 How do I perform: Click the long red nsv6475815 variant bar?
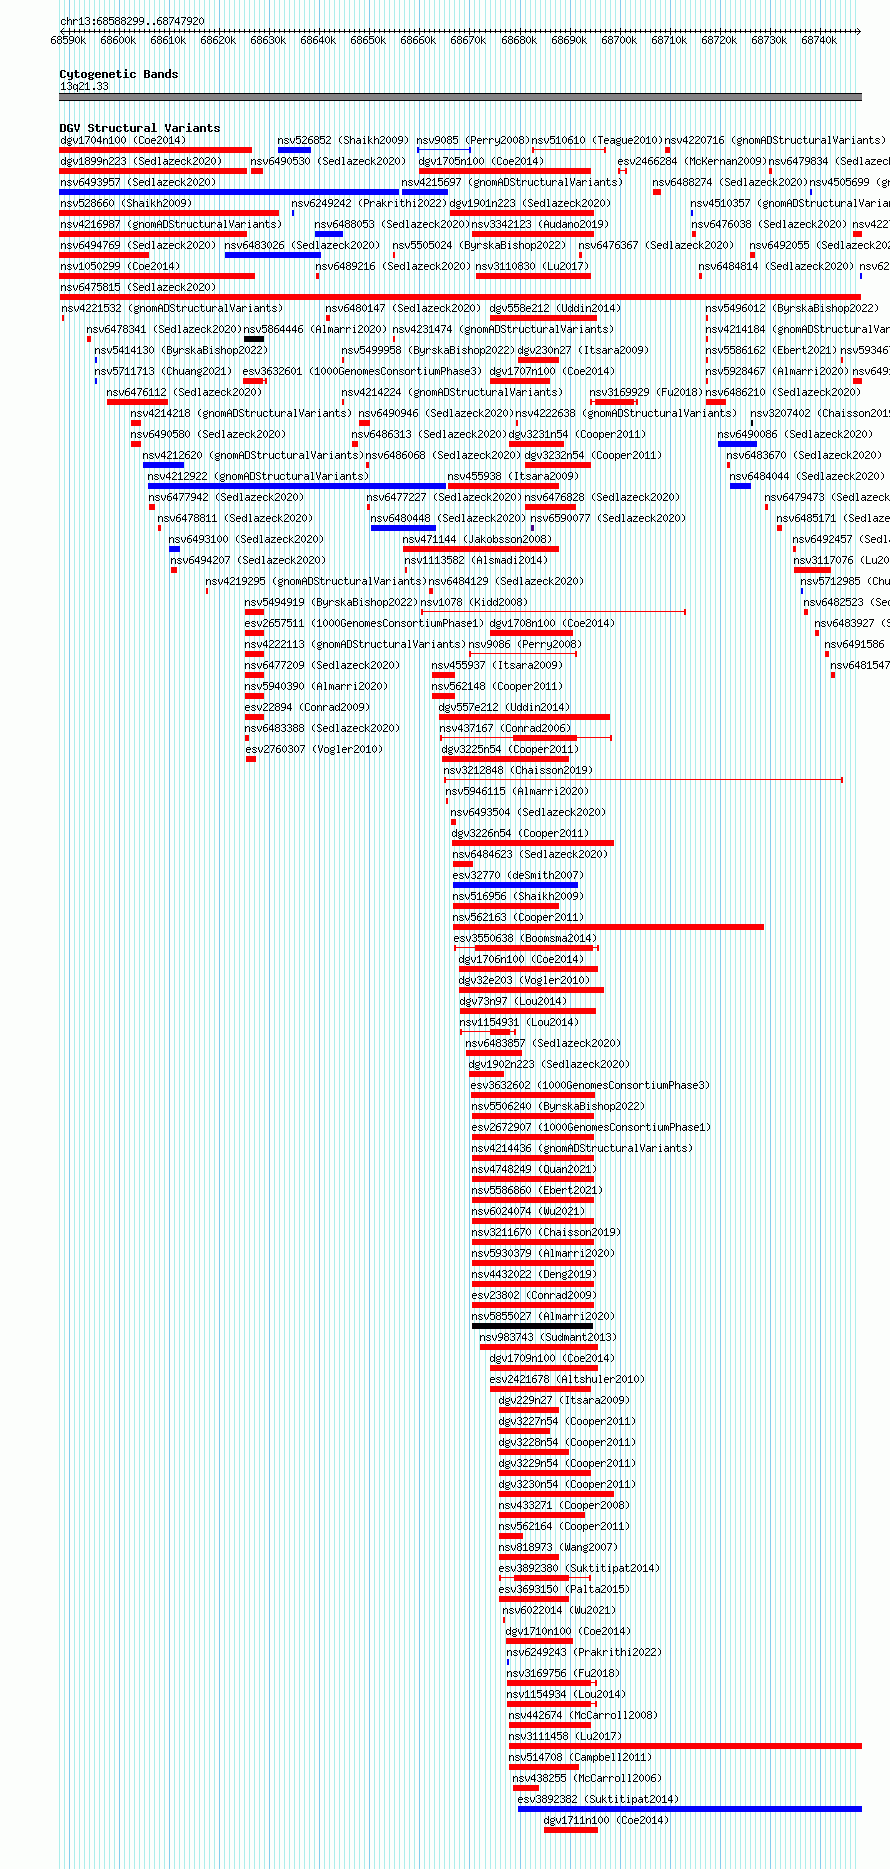[x=460, y=297]
